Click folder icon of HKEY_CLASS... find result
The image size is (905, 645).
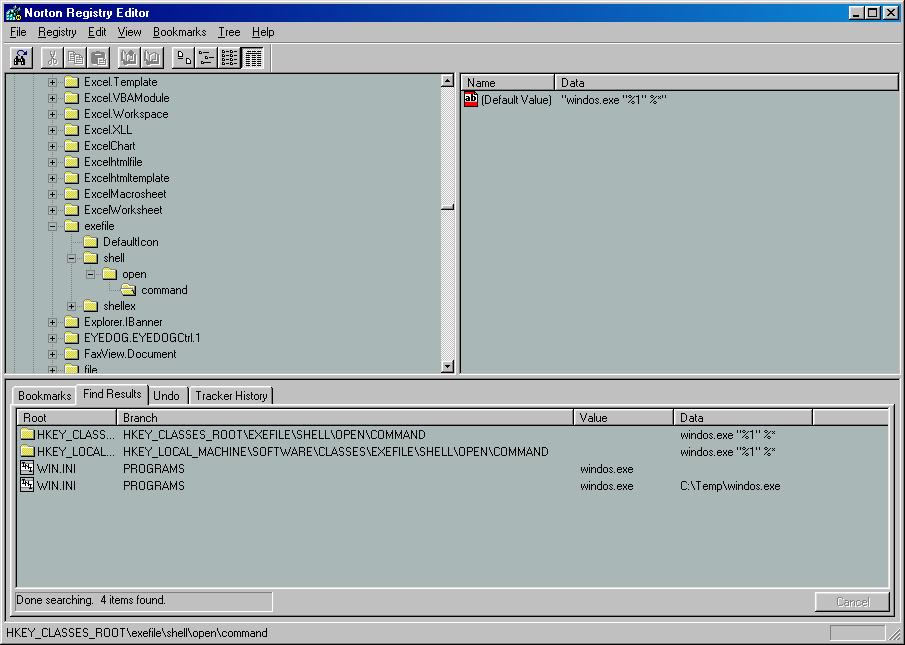27,434
